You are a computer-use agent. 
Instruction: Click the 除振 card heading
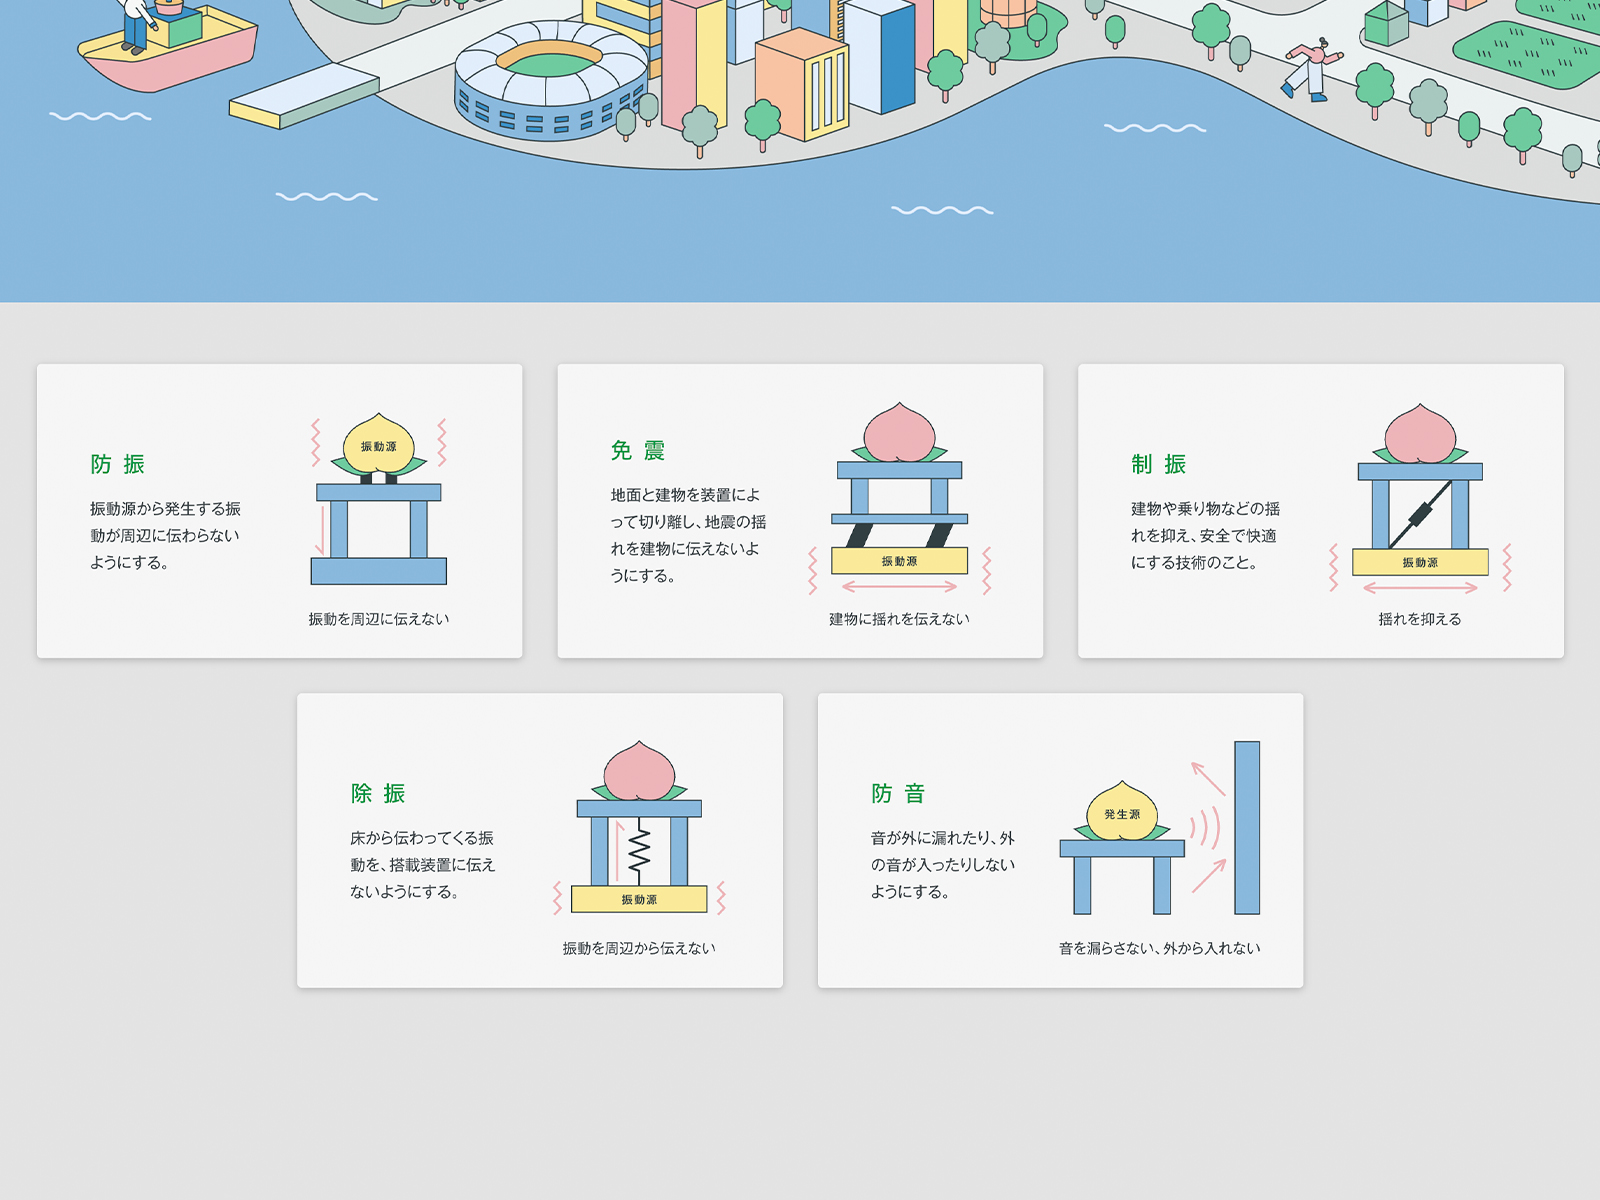click(x=378, y=793)
